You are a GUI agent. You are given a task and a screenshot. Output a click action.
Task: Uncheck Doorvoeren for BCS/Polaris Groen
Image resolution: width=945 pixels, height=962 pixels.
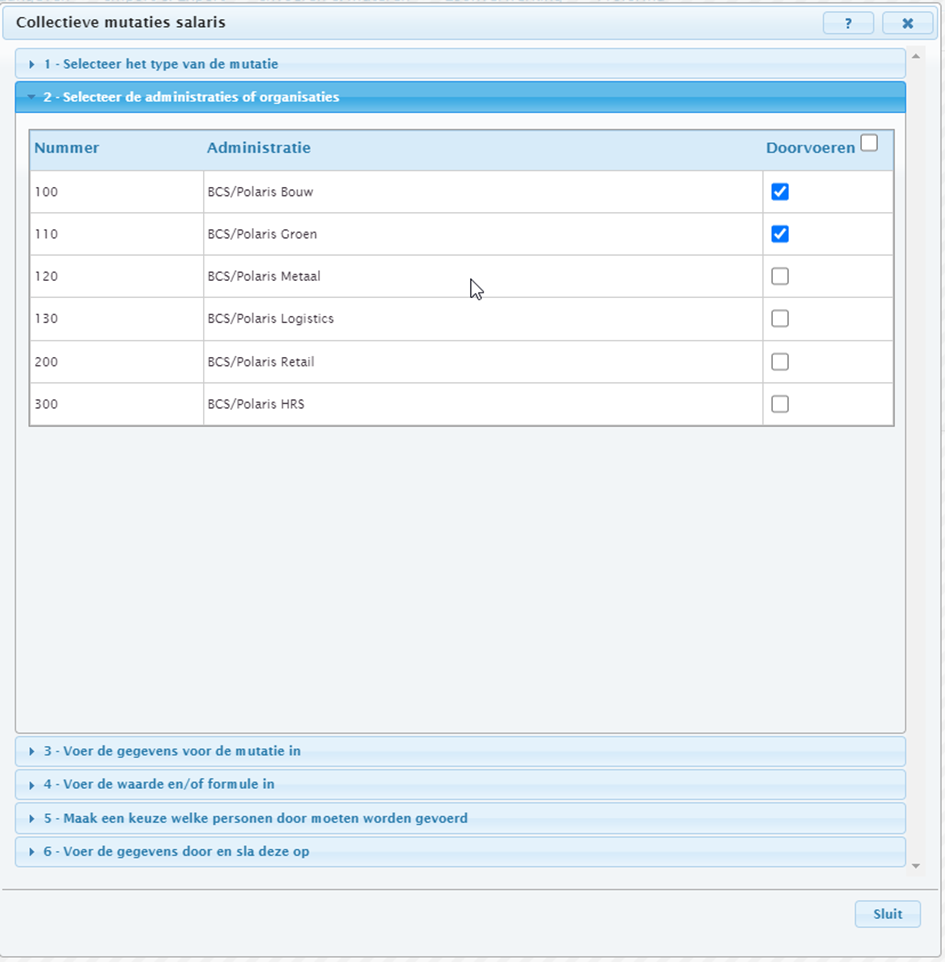click(x=780, y=234)
